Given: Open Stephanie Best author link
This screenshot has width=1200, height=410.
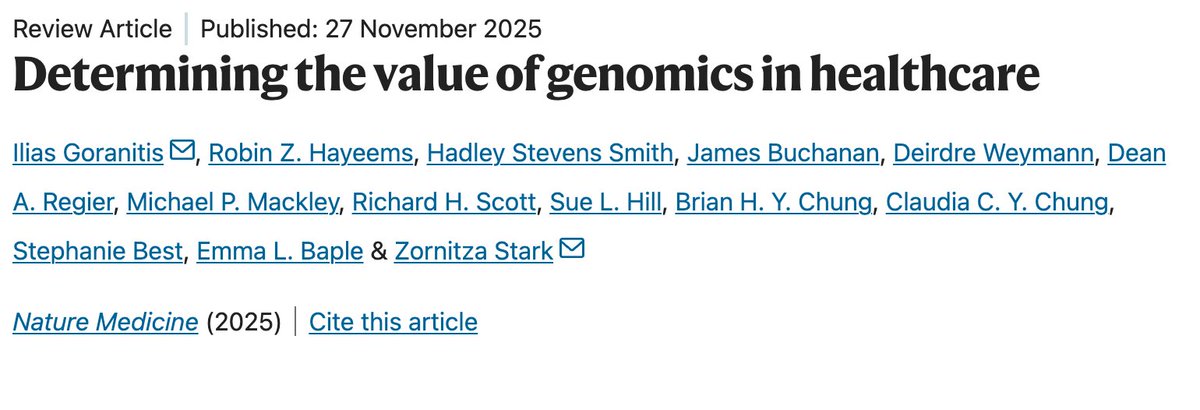Looking at the screenshot, I should (98, 252).
